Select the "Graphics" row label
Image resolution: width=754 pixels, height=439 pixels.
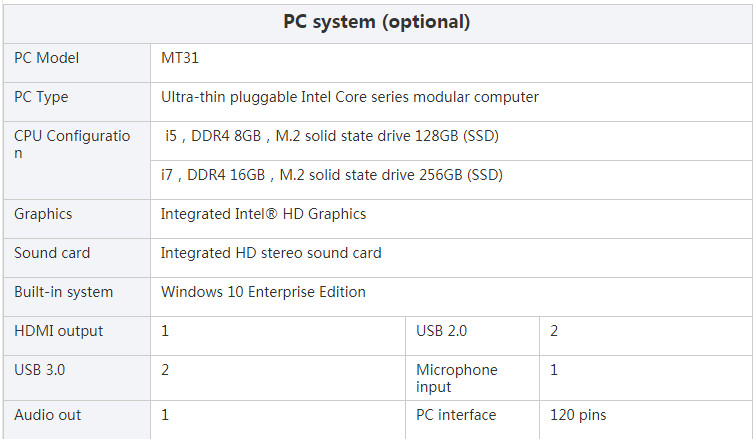(43, 214)
